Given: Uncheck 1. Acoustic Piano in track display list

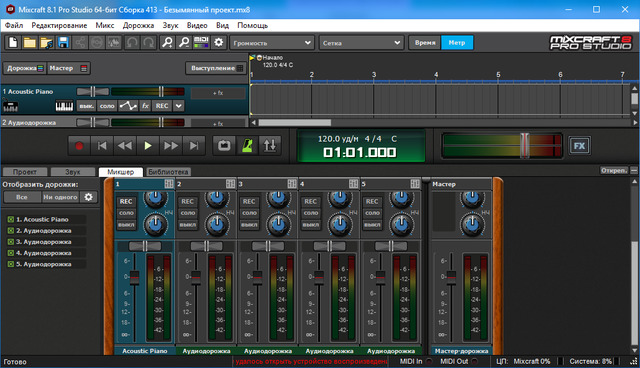Looking at the screenshot, I should coord(11,219).
